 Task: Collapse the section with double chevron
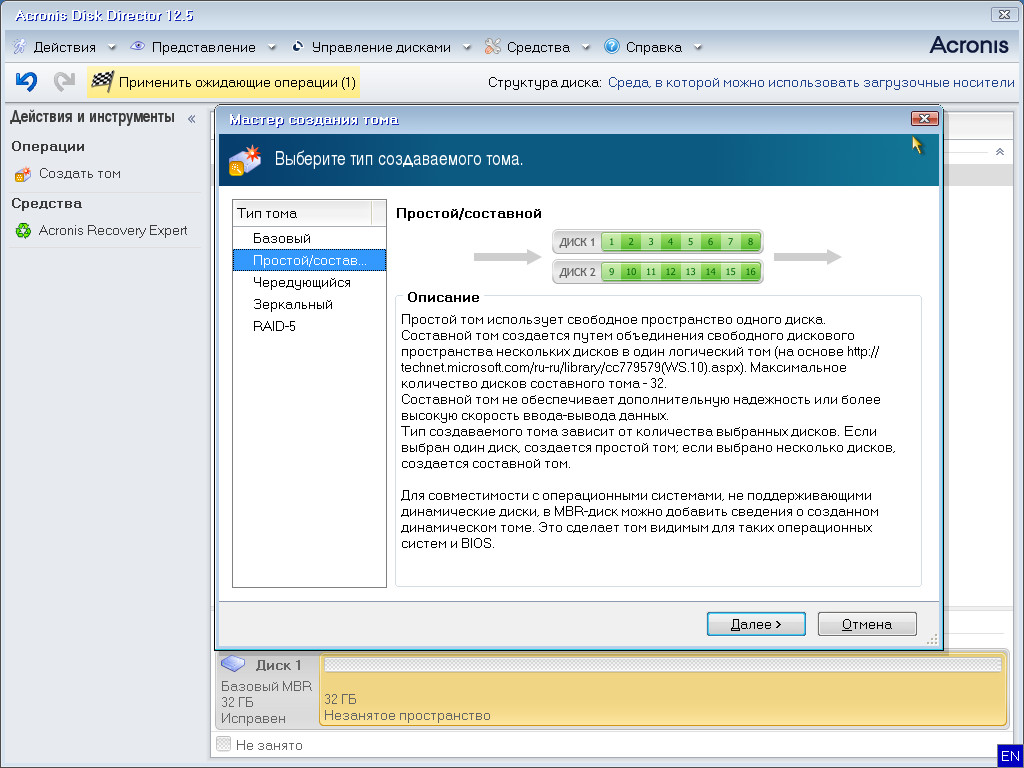999,152
